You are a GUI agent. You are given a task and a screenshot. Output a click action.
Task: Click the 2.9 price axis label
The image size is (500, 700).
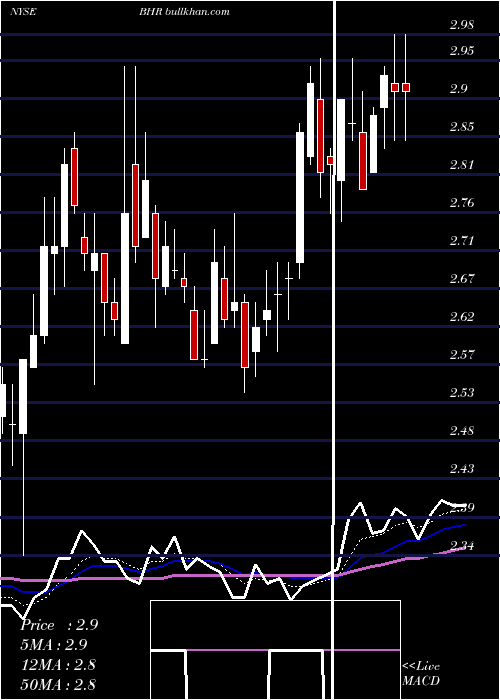pyautogui.click(x=458, y=89)
